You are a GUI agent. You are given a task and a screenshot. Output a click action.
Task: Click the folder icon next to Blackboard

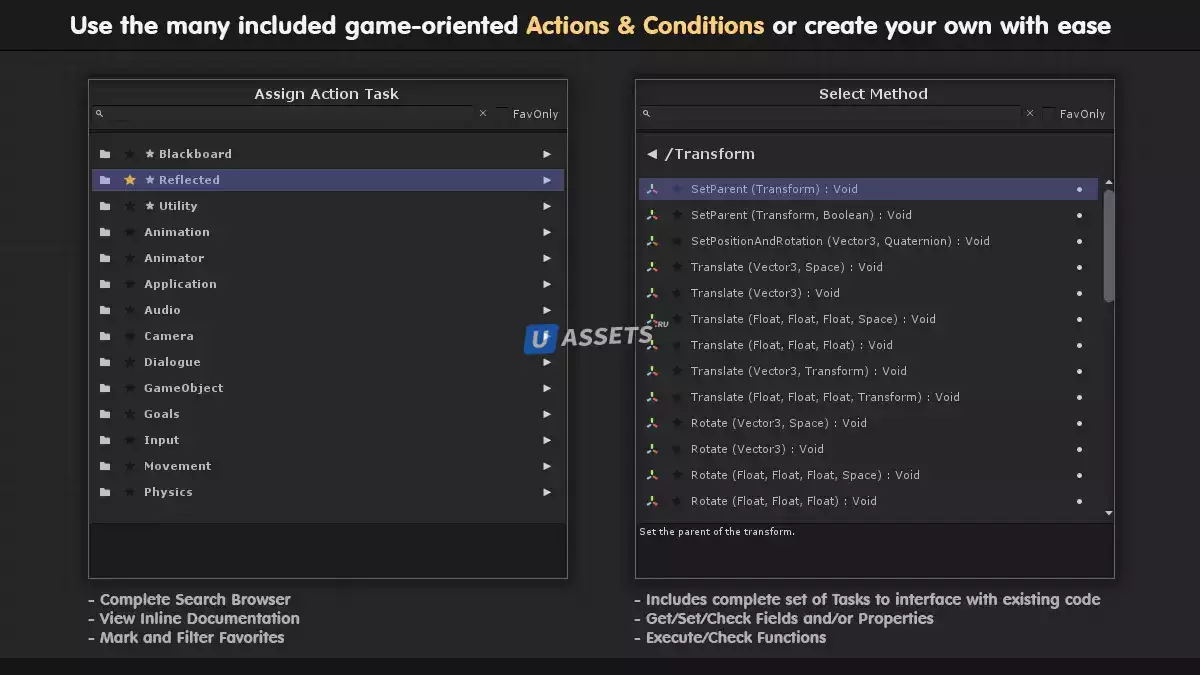tap(105, 154)
